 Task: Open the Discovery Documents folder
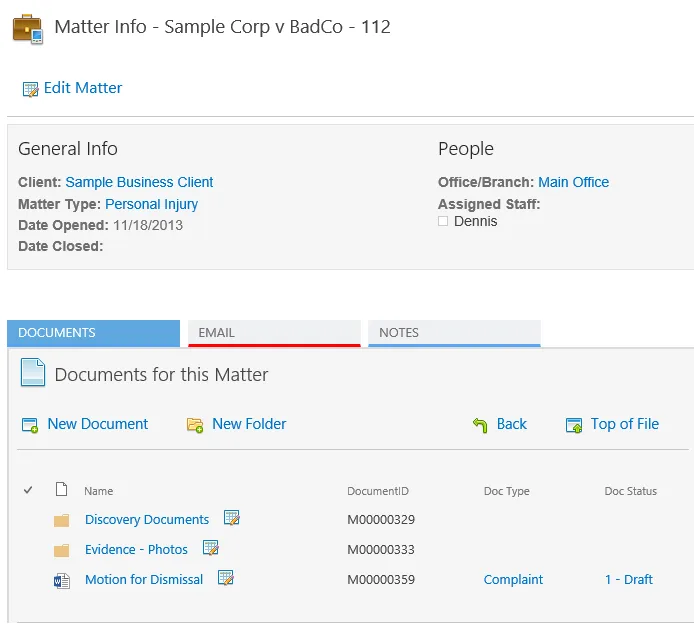(147, 519)
